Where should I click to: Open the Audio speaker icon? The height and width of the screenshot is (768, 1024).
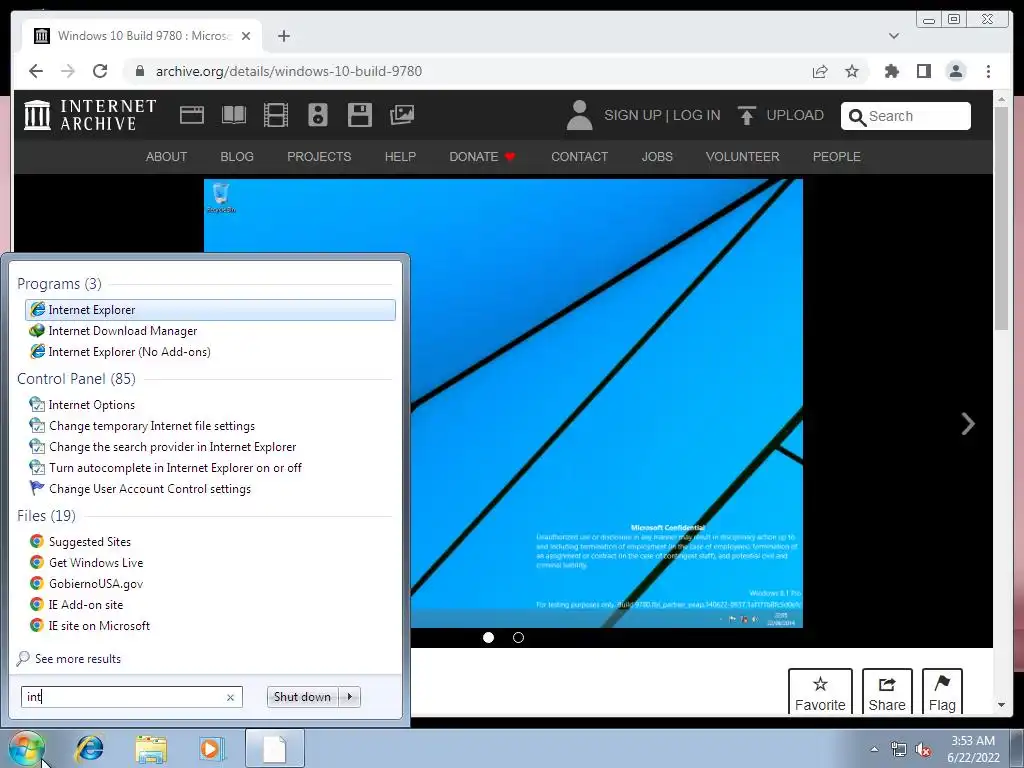(x=317, y=115)
